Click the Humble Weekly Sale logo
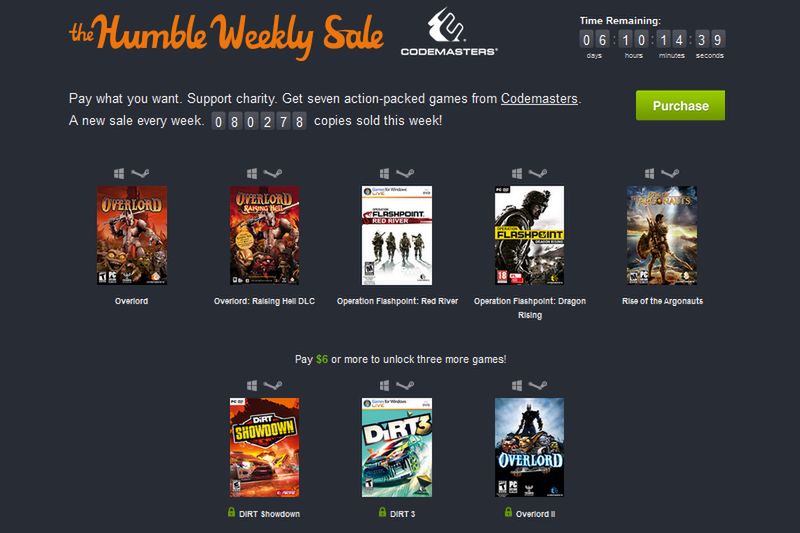This screenshot has height=533, width=800. coord(226,35)
